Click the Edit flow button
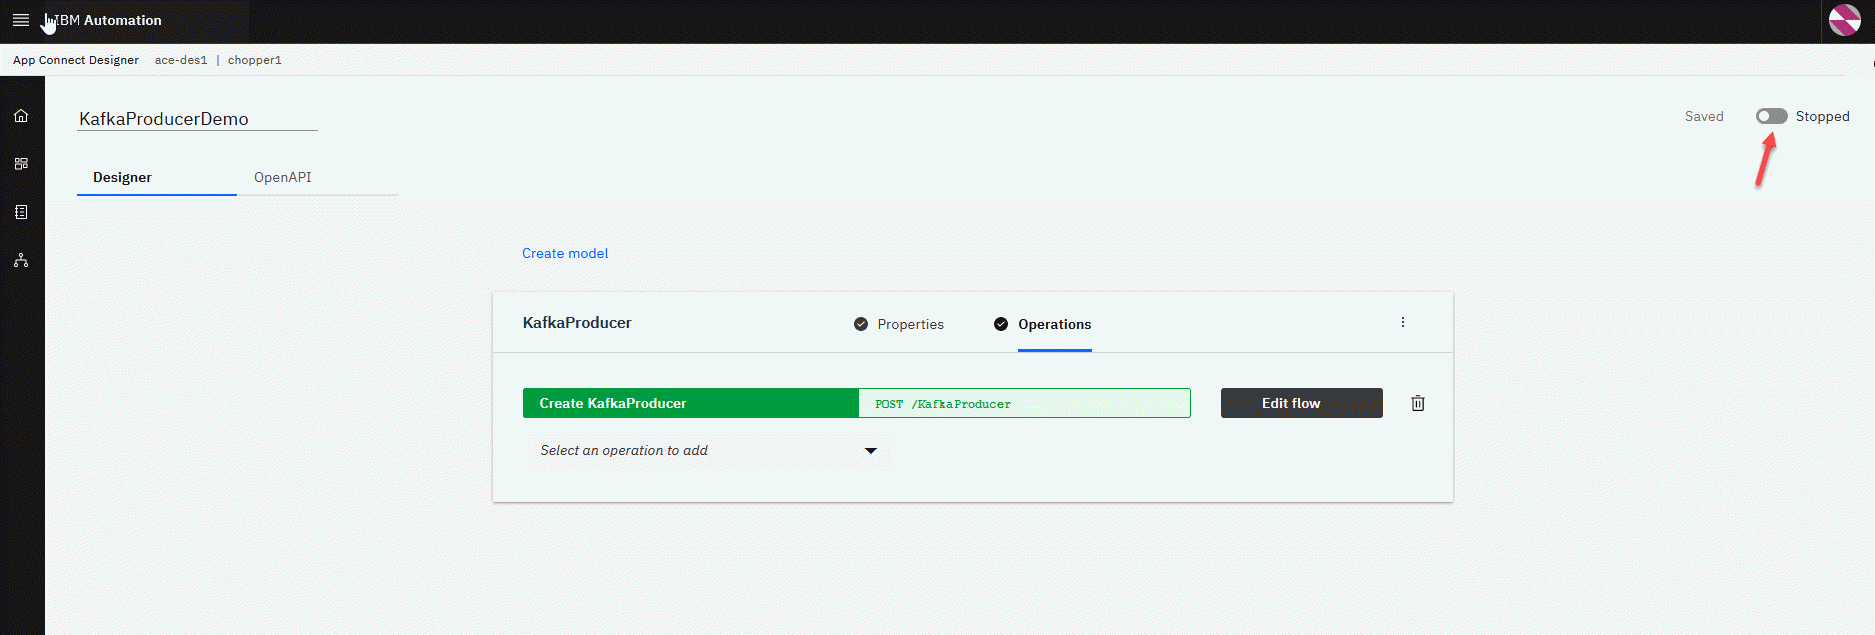Viewport: 1875px width, 635px height. 1301,403
